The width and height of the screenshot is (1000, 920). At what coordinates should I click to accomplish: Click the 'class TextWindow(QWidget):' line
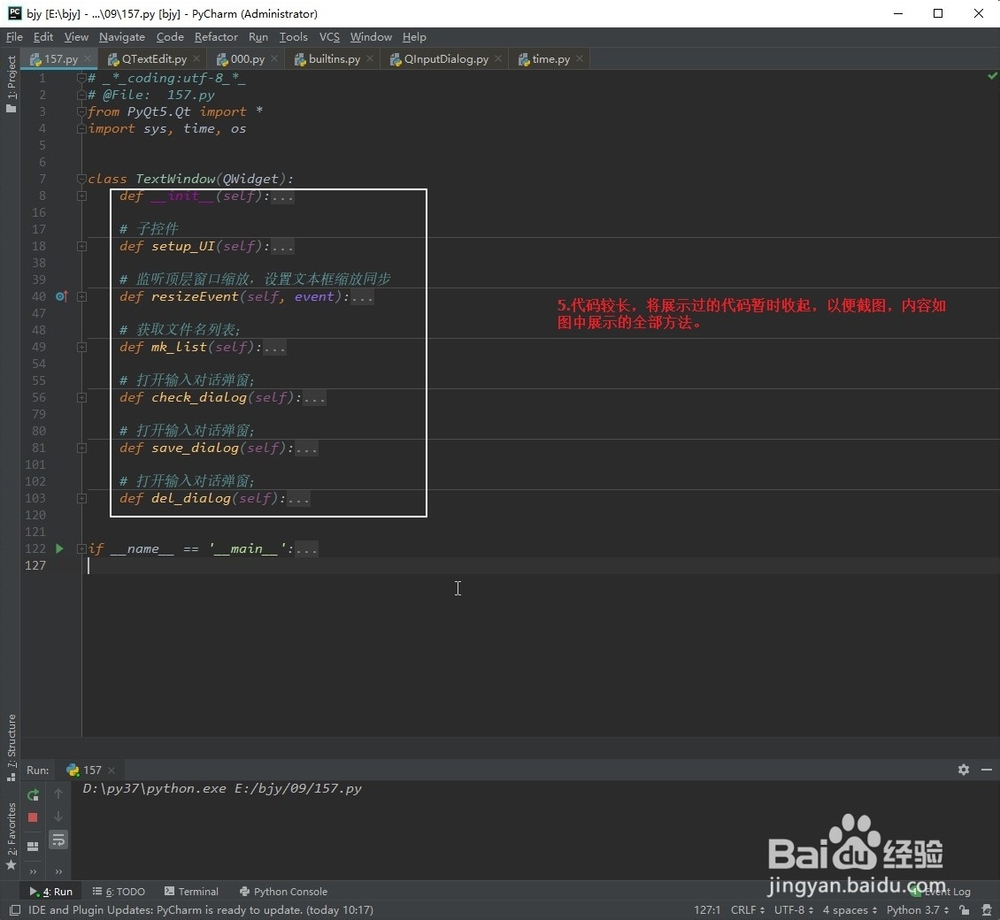(x=190, y=179)
